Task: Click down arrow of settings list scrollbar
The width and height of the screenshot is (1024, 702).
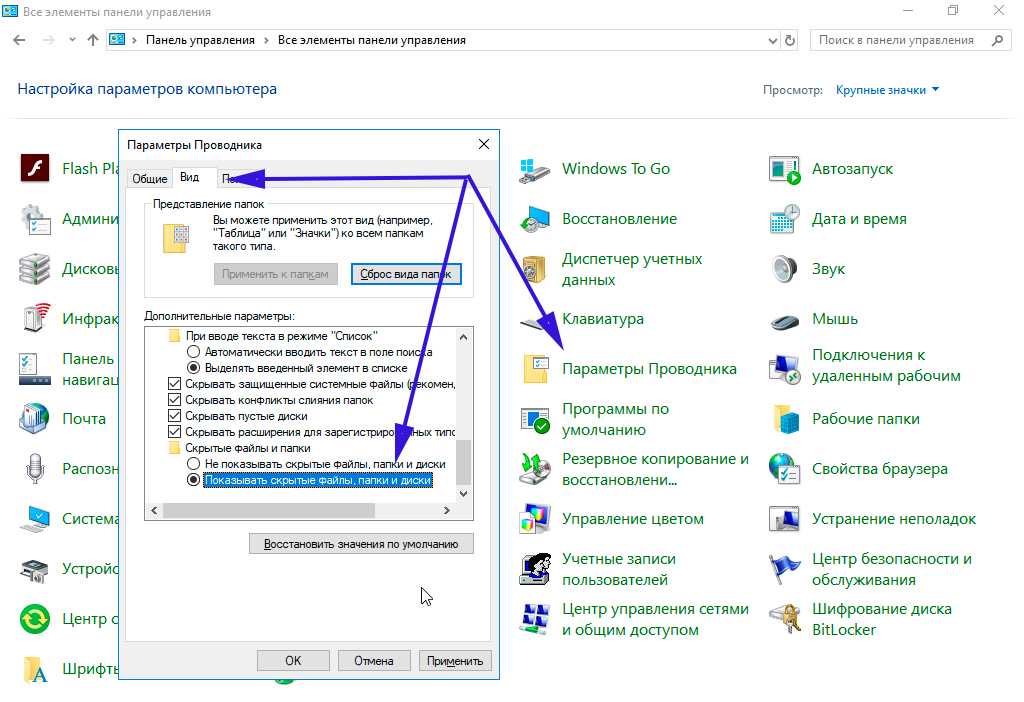Action: coord(463,494)
